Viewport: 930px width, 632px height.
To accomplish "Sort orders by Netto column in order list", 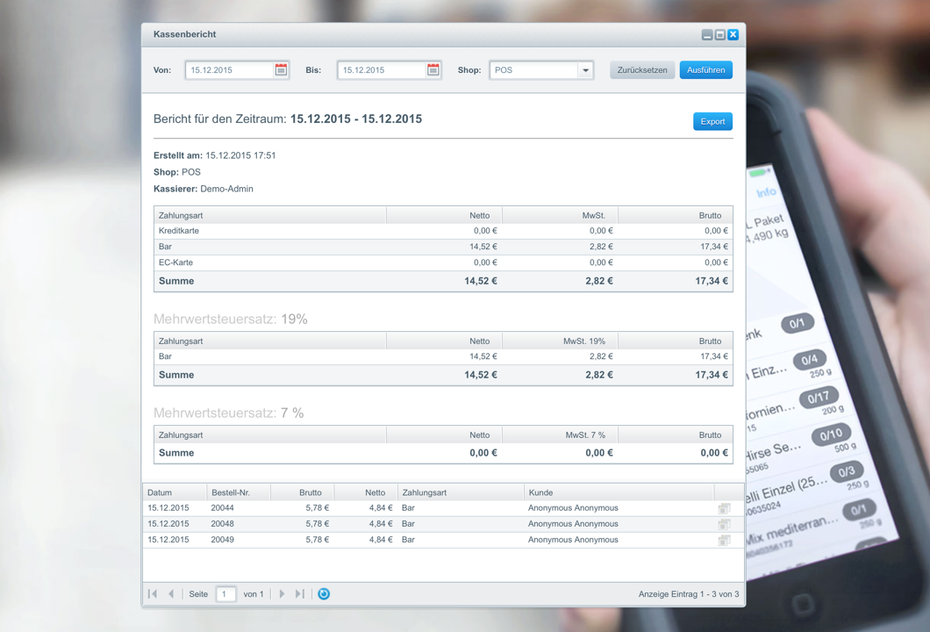I will tap(366, 493).
